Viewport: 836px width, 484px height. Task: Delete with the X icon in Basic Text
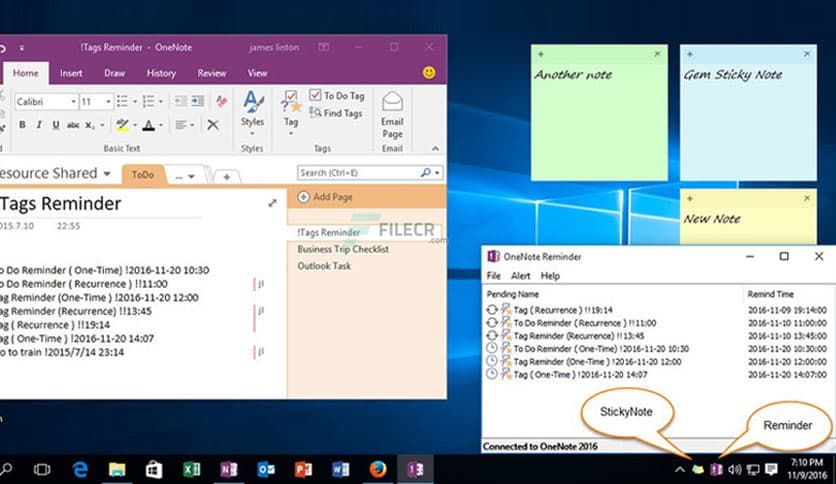point(213,125)
